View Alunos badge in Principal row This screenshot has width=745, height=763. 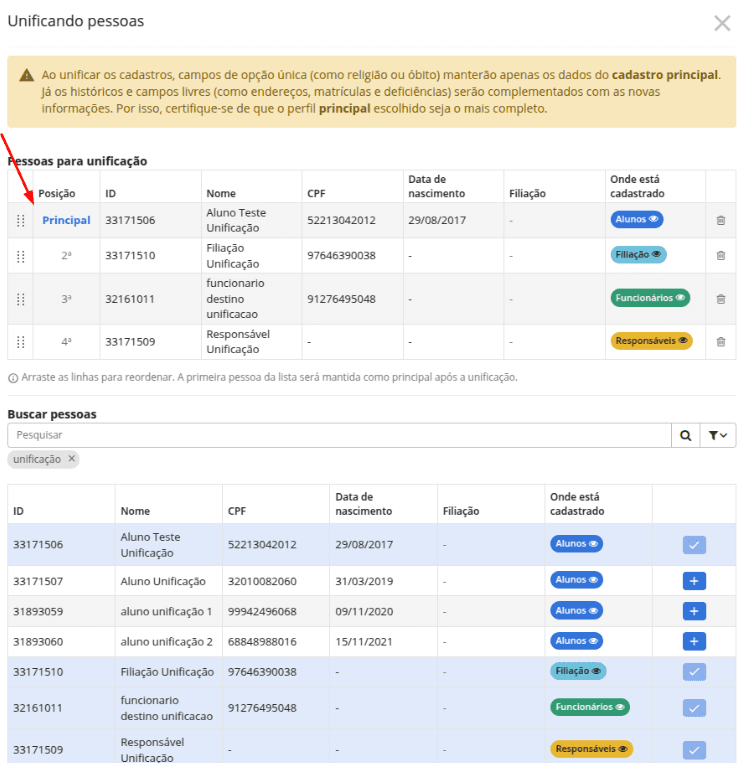click(636, 219)
